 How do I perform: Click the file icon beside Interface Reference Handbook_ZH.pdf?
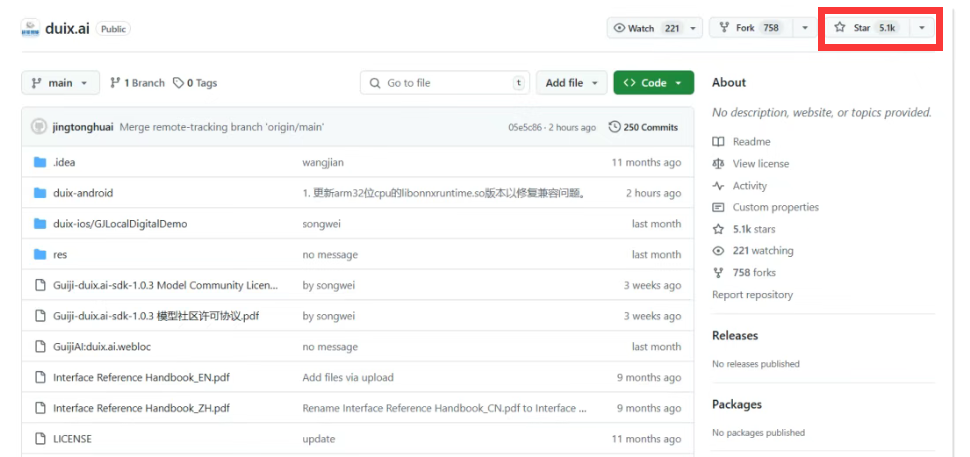click(40, 408)
